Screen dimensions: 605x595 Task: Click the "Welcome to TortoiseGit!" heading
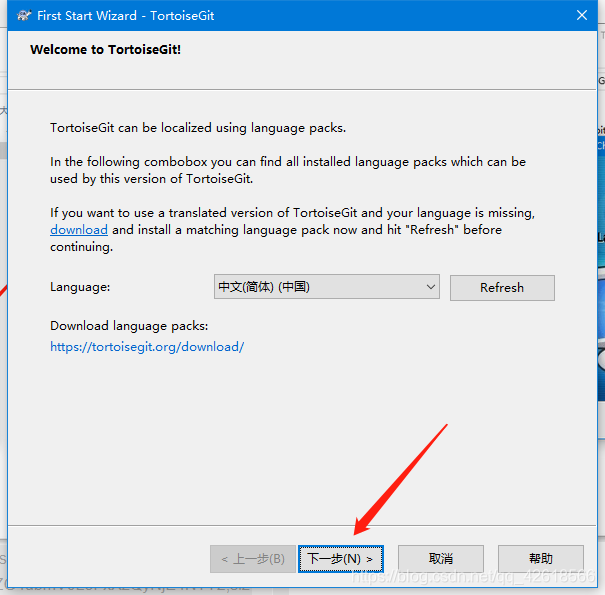[105, 49]
